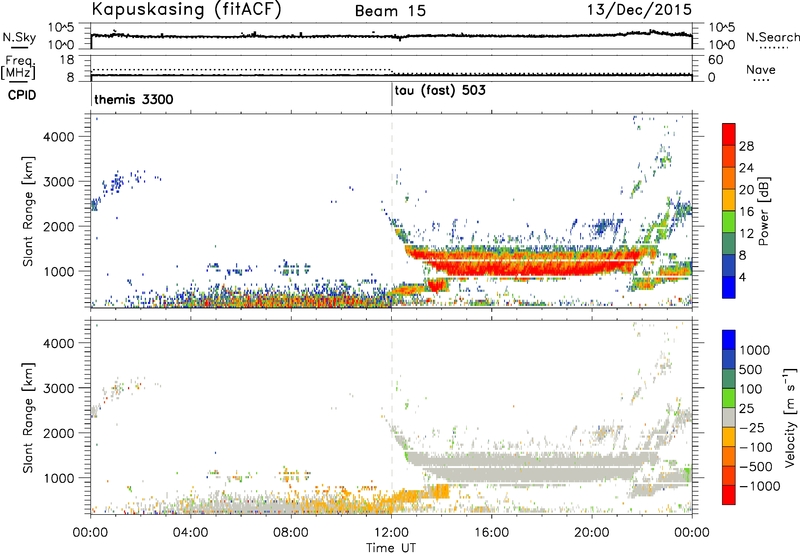Click the blue top of velocity colorbar

729,340
